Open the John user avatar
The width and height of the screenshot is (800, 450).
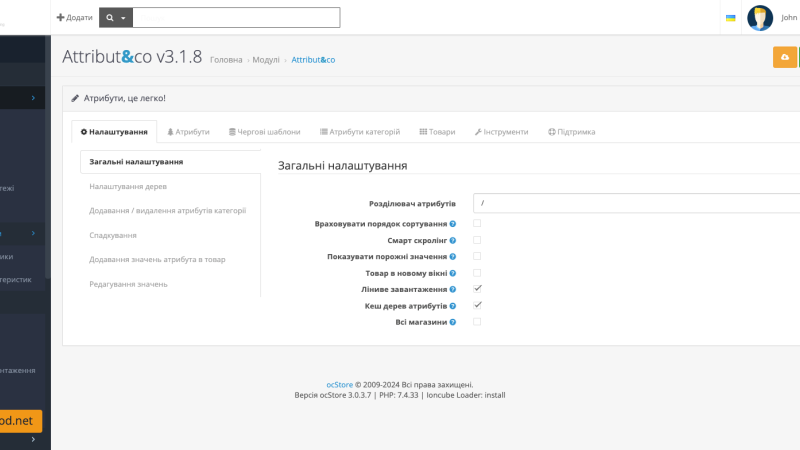(760, 18)
